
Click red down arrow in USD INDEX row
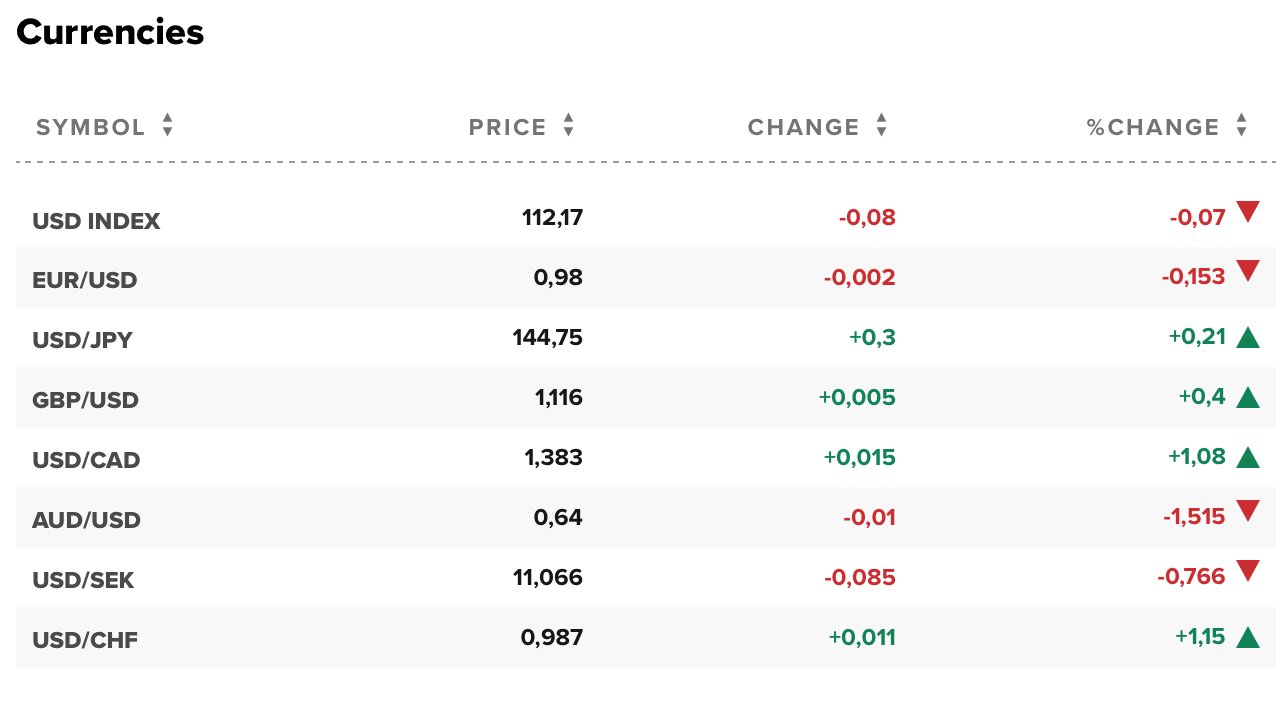tap(1247, 211)
